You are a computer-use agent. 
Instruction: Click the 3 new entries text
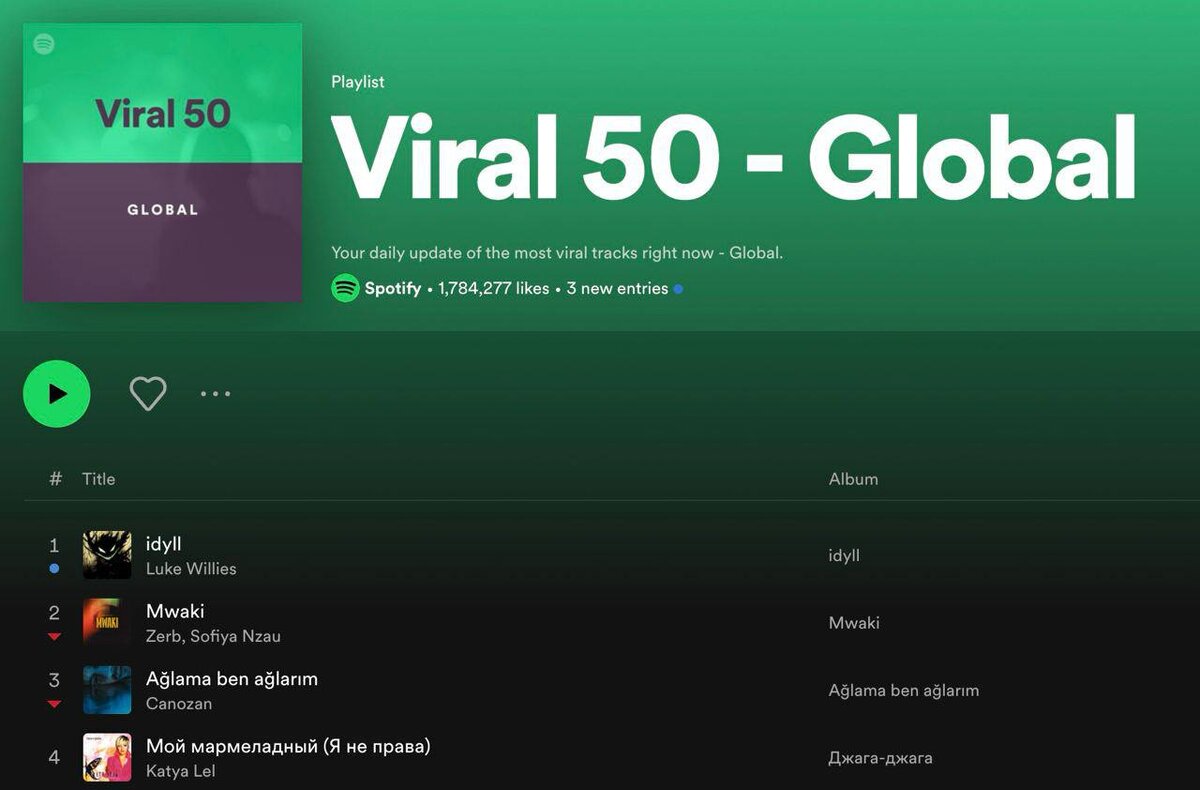pyautogui.click(x=617, y=288)
